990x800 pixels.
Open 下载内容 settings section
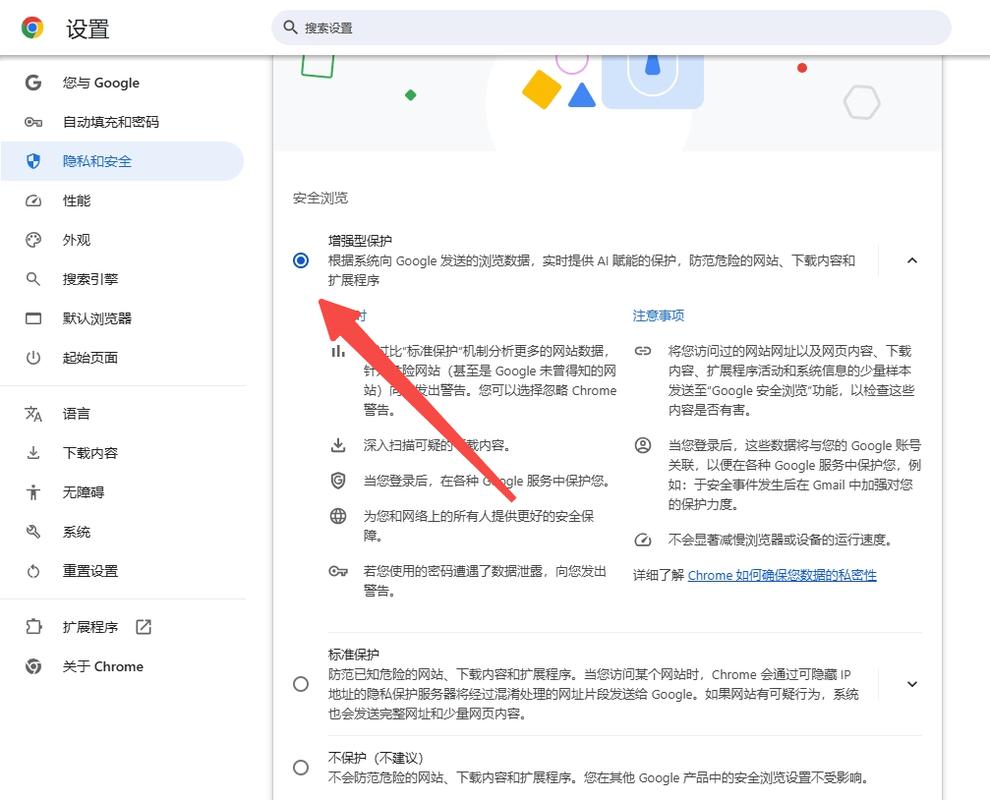coord(122,453)
